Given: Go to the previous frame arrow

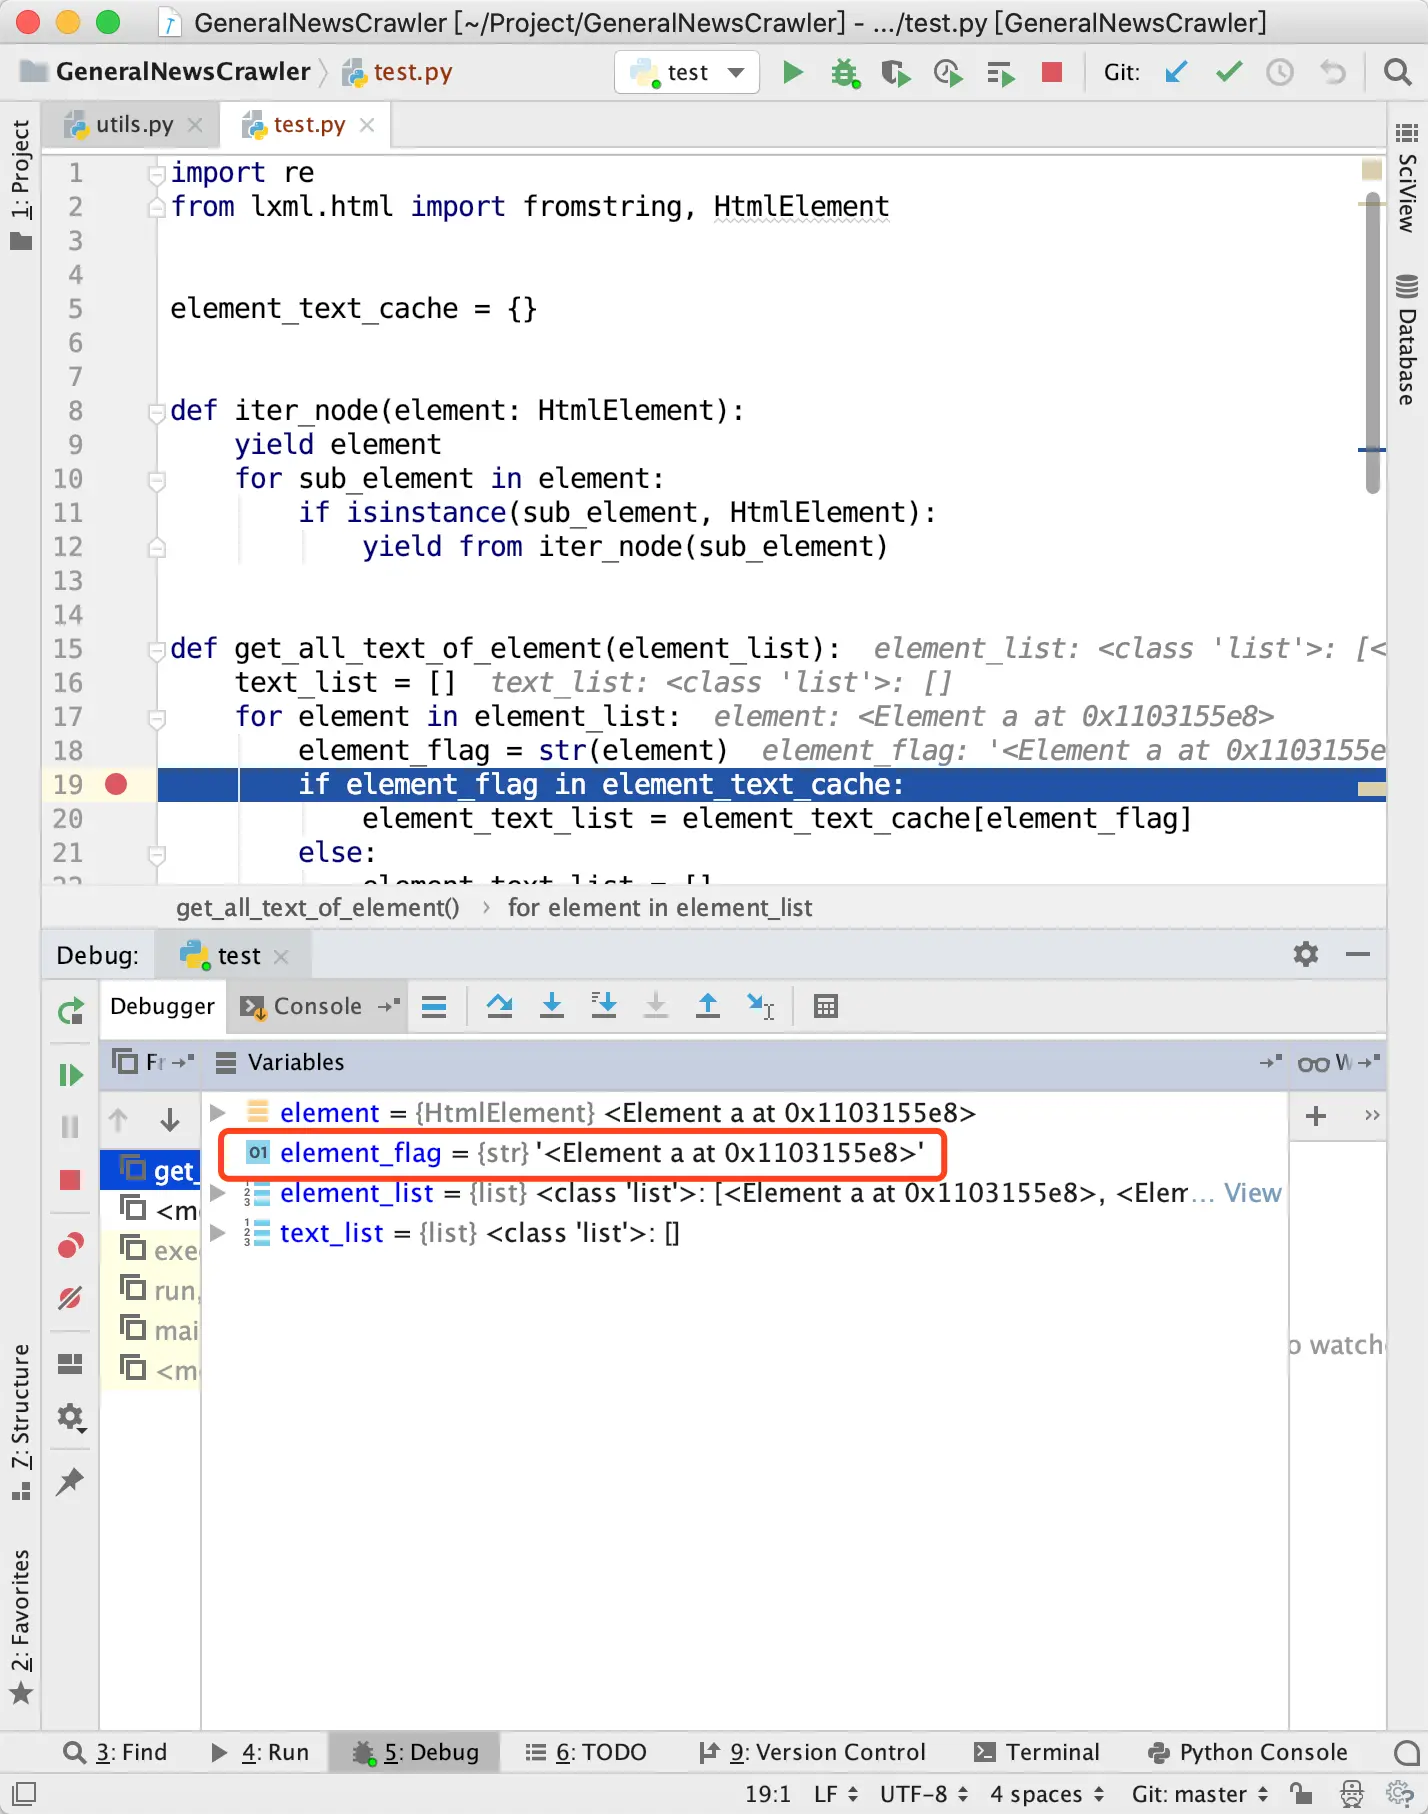Looking at the screenshot, I should [118, 1120].
